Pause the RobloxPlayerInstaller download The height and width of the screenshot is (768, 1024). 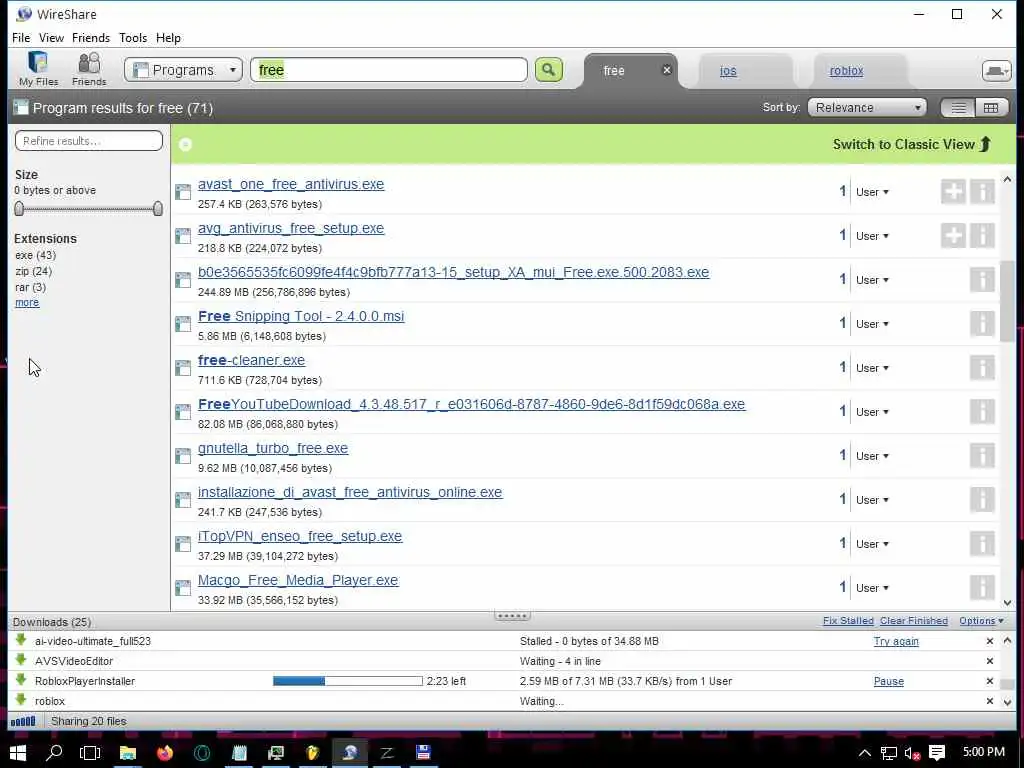click(x=889, y=681)
